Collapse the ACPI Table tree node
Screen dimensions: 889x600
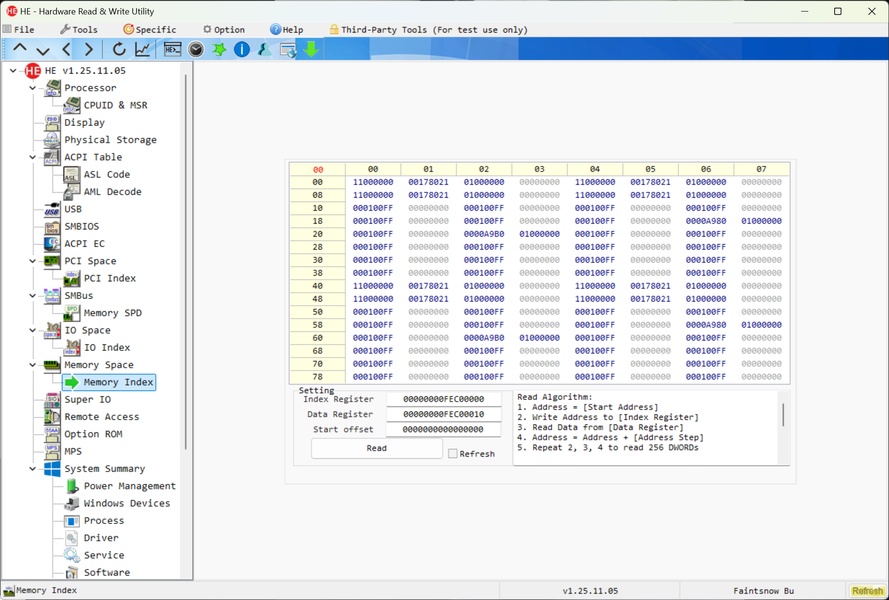tap(33, 157)
